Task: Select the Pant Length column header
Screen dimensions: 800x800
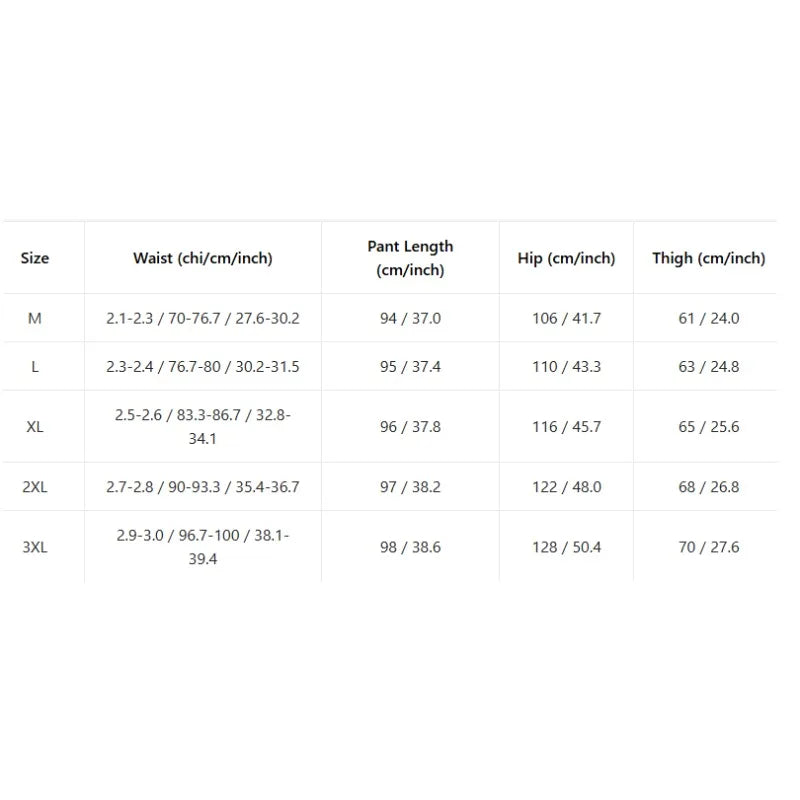Action: [410, 258]
